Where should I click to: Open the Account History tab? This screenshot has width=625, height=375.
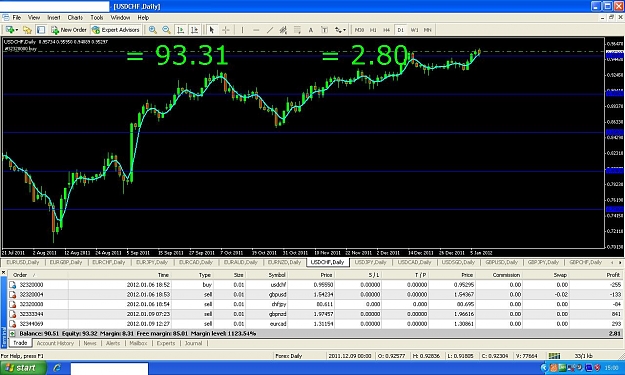tap(55, 343)
